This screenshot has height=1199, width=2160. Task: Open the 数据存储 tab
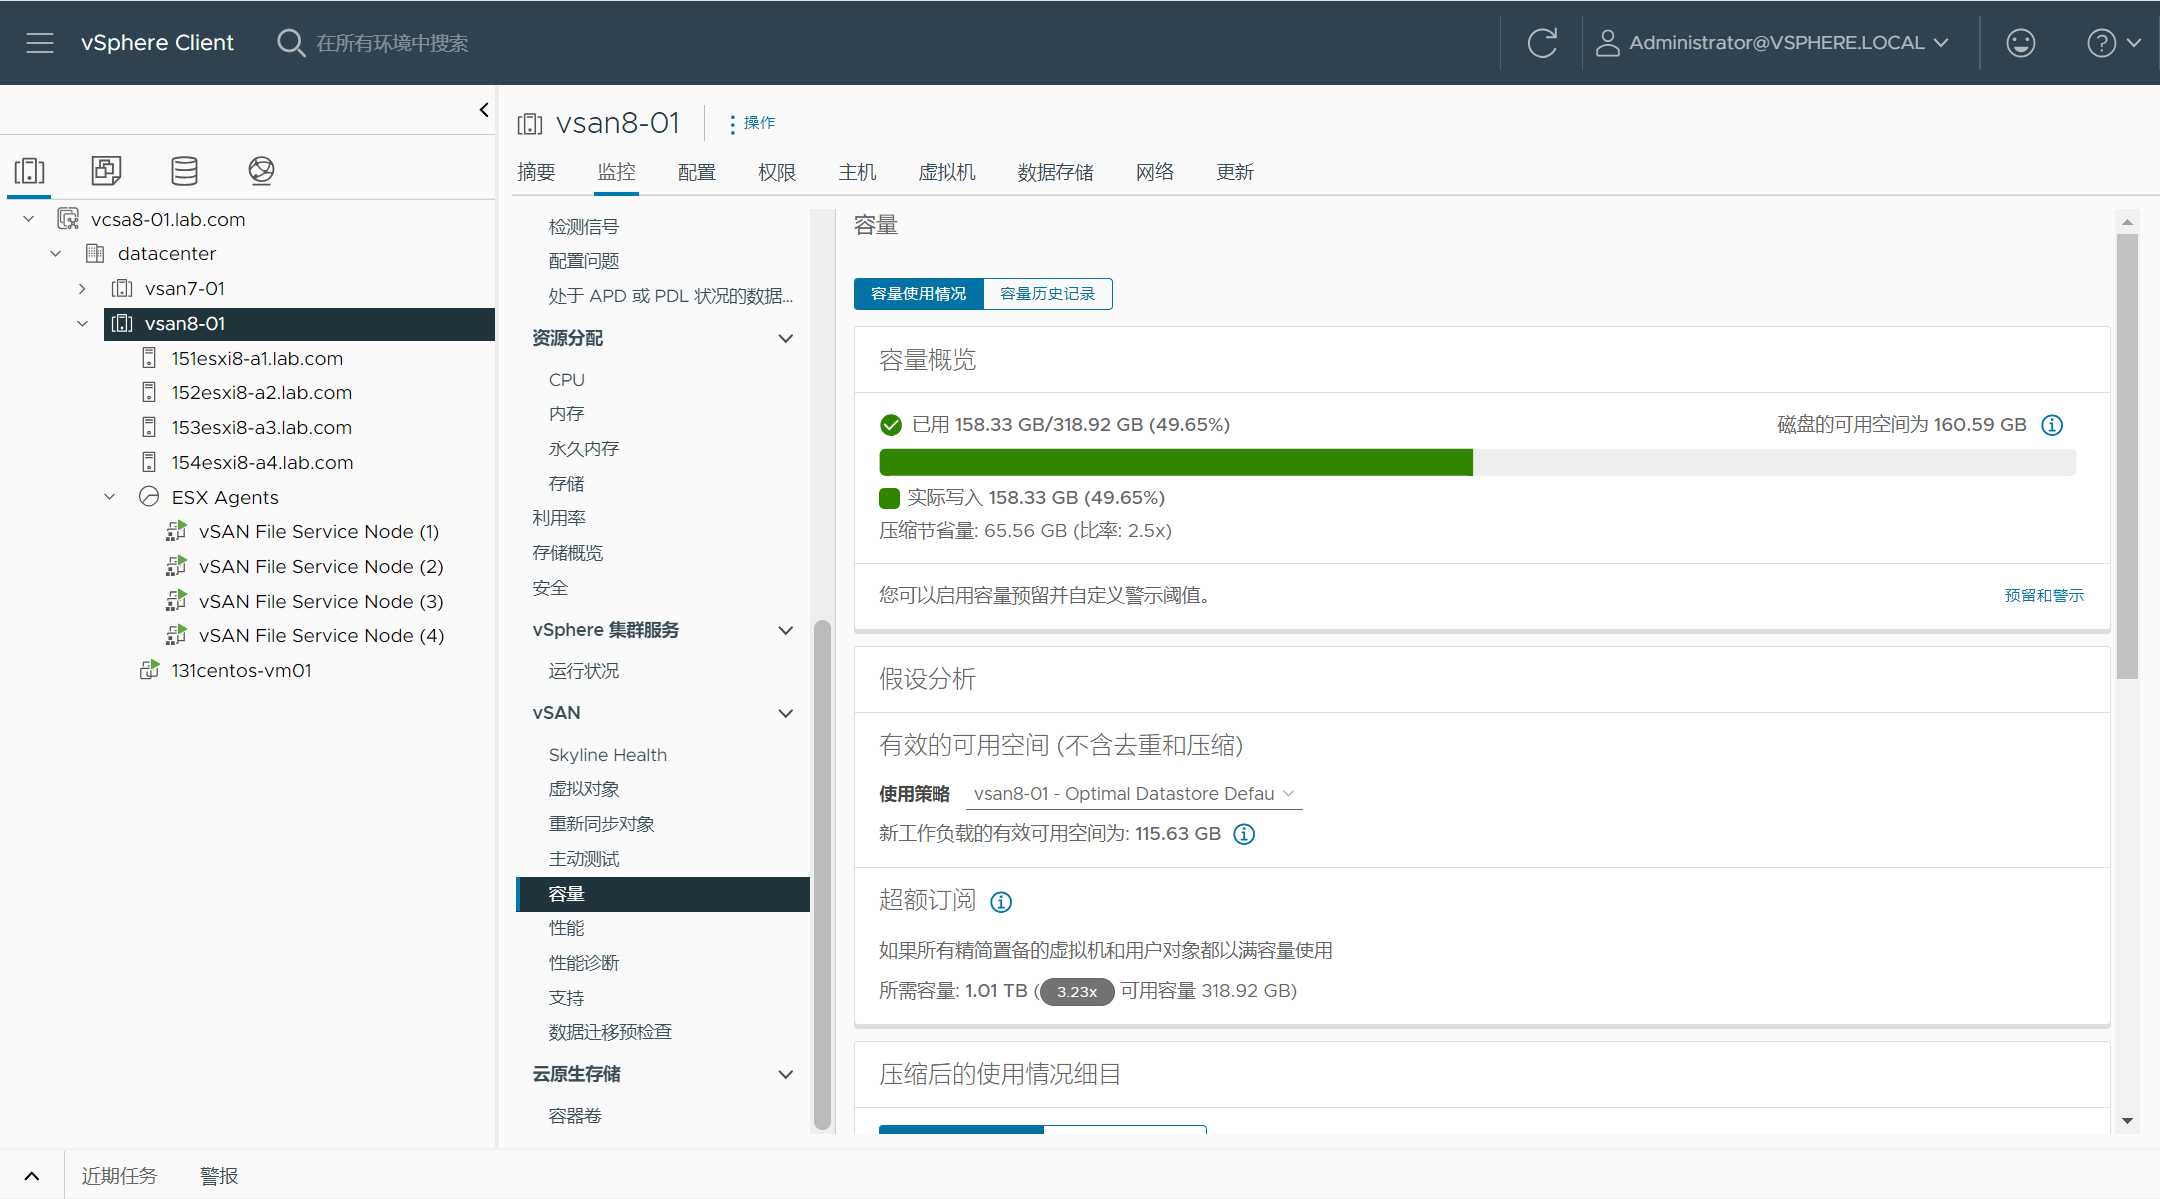click(x=1055, y=172)
